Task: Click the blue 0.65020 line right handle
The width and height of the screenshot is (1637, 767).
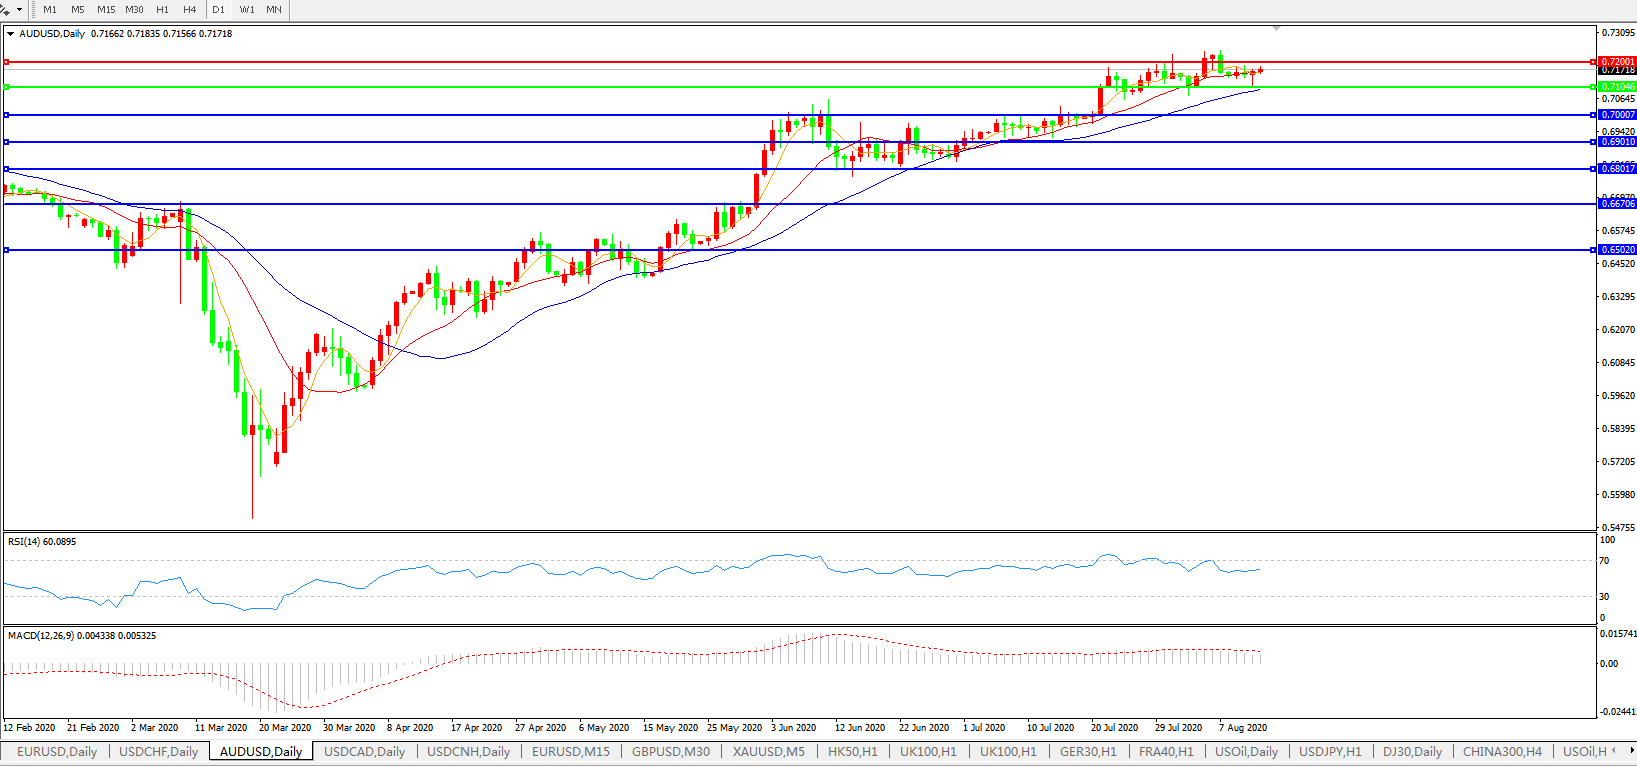Action: [1593, 250]
